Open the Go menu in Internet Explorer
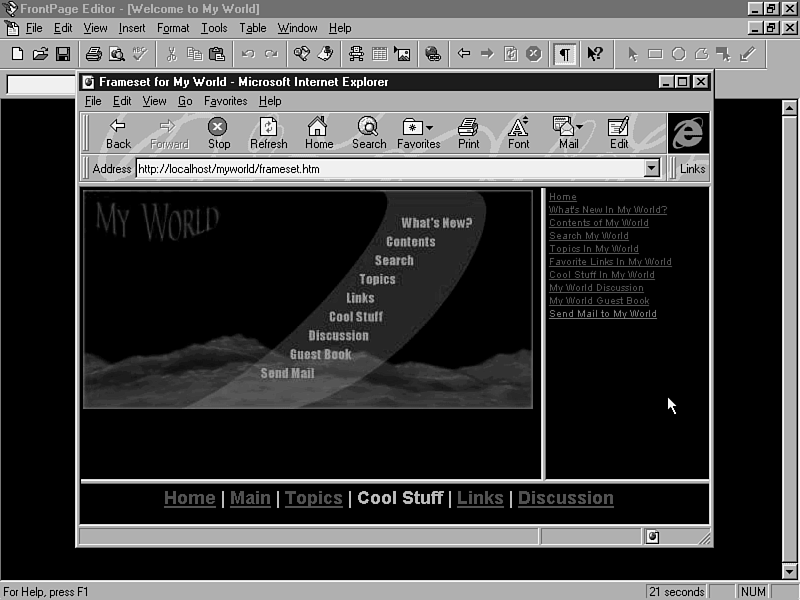Image resolution: width=800 pixels, height=600 pixels. (185, 101)
